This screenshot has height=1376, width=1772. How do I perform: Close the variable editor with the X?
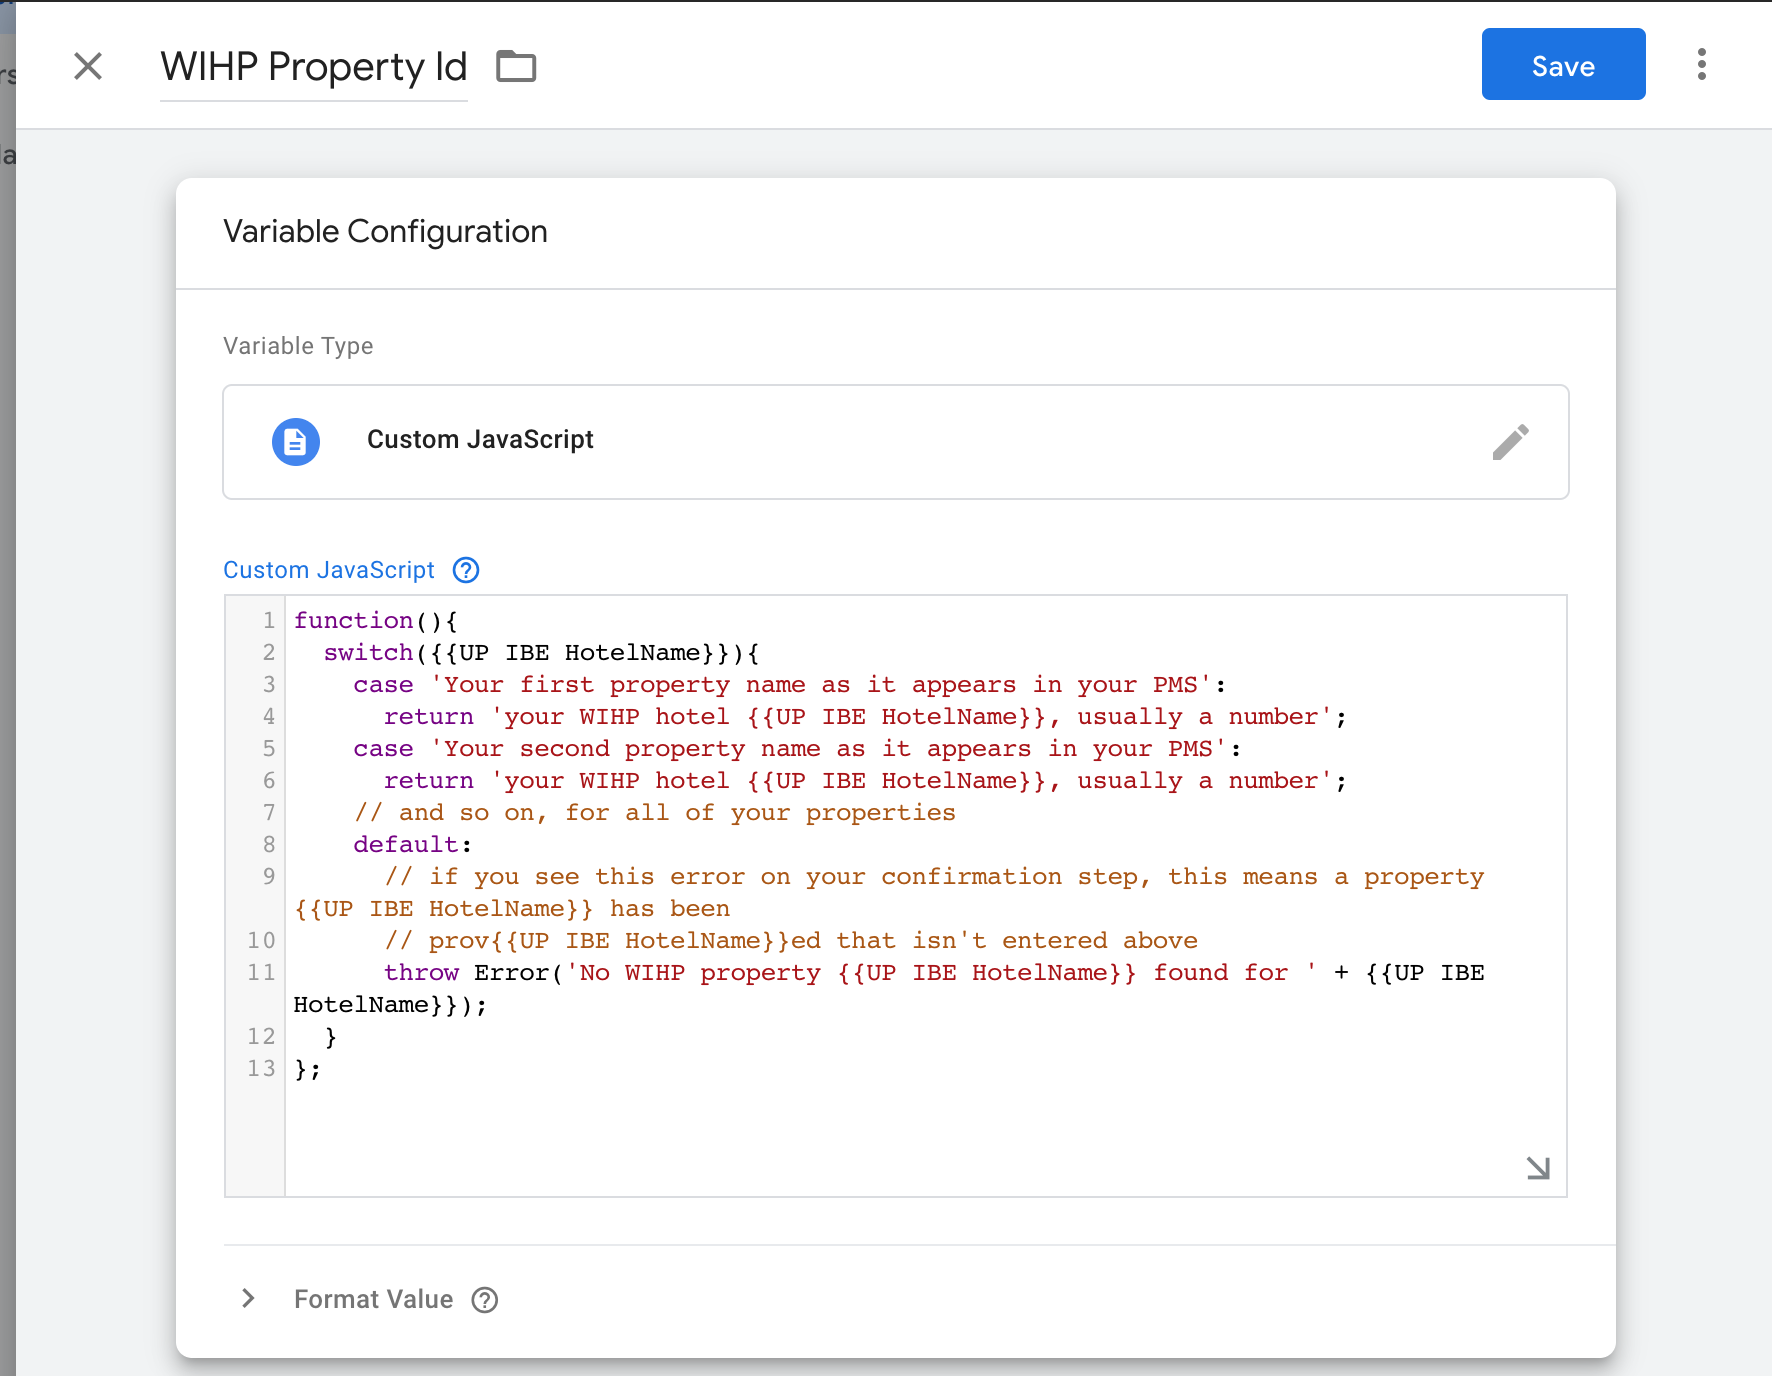tap(88, 66)
